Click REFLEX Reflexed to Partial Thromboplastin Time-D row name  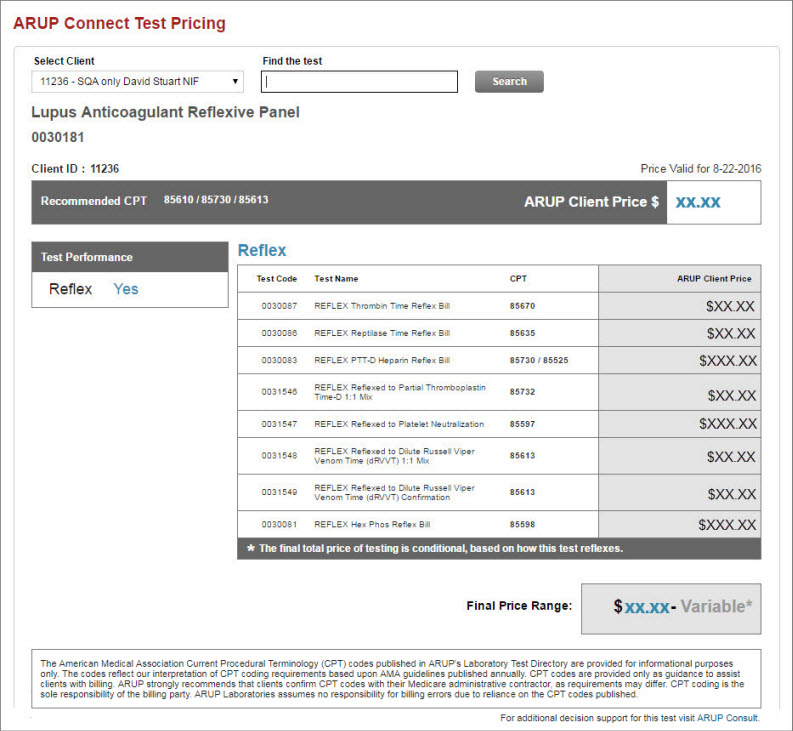point(400,392)
